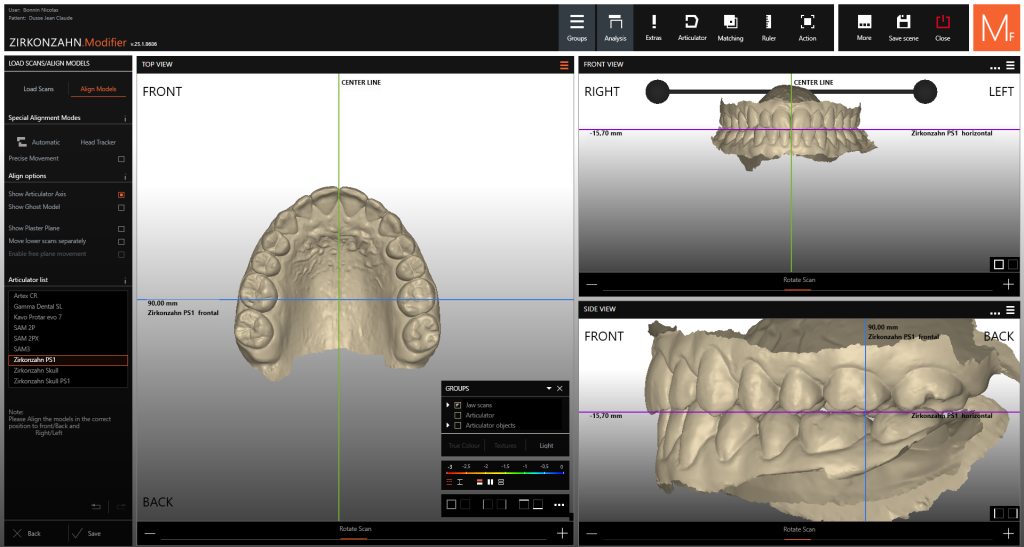Image resolution: width=1024 pixels, height=547 pixels.
Task: Open Front View three-dots options
Action: (995, 67)
